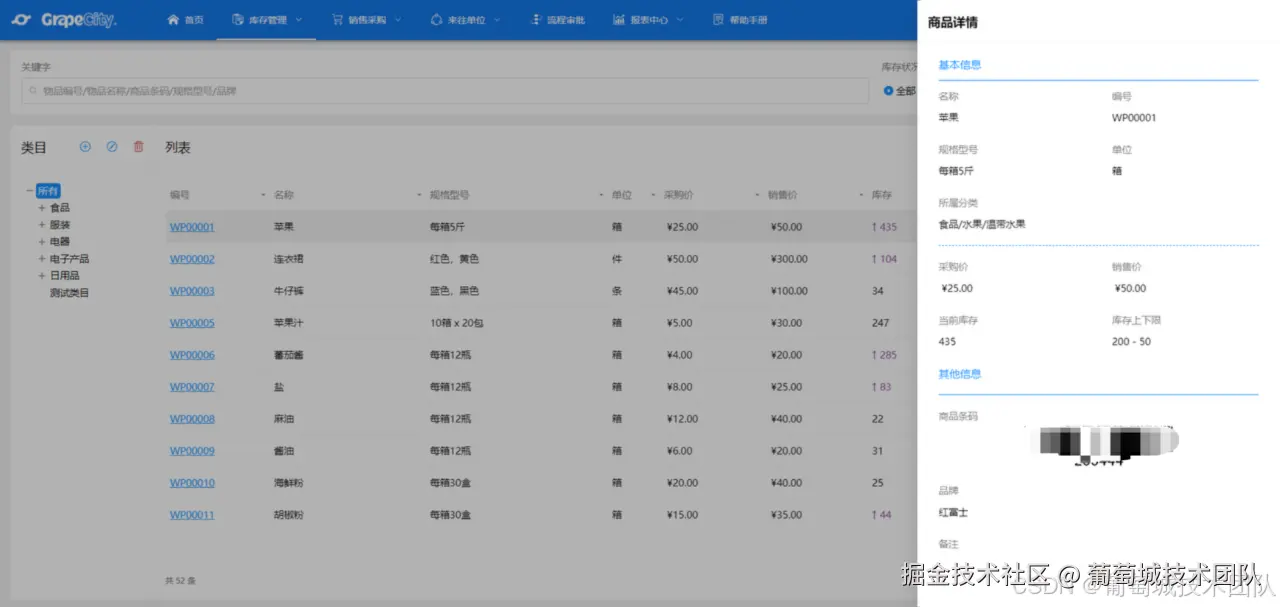This screenshot has height=607, width=1280.
Task: Select the 所有 tree item
Action: (x=48, y=191)
